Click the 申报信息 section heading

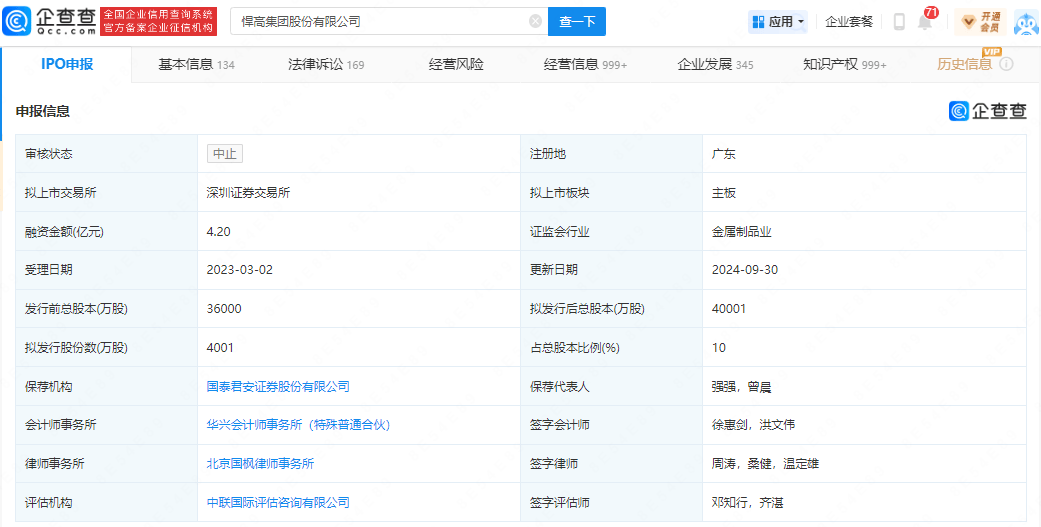click(x=43, y=112)
